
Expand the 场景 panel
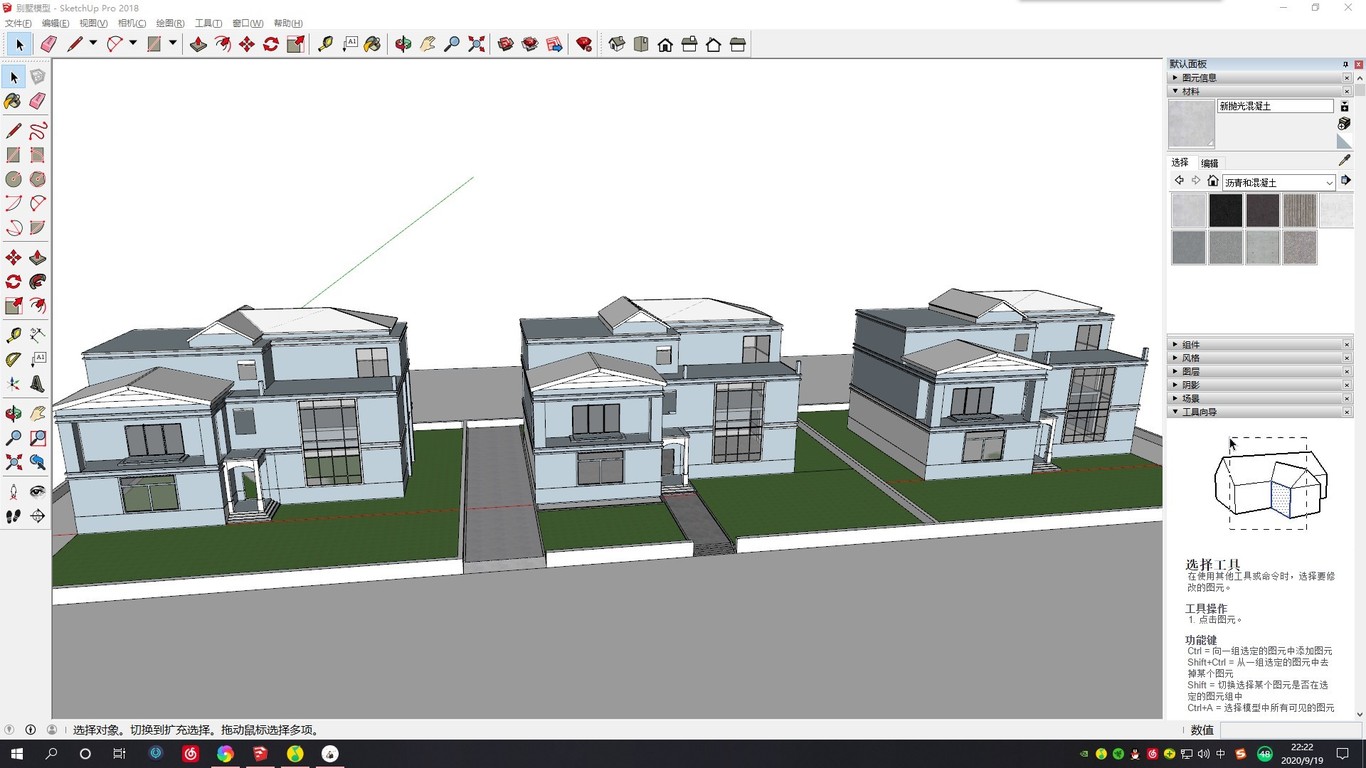[x=1258, y=398]
